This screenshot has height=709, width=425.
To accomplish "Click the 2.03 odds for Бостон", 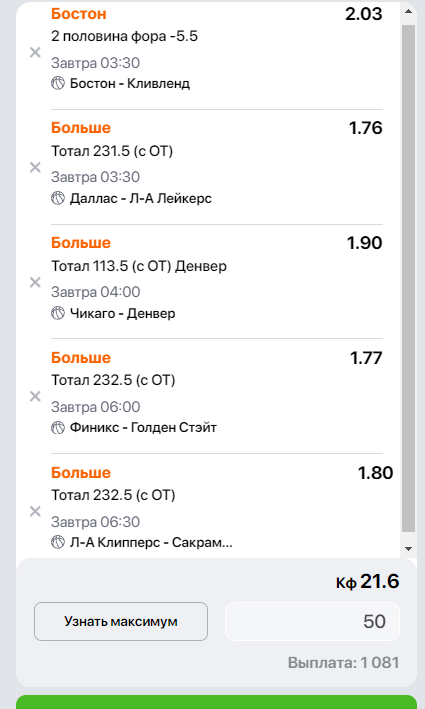I will [x=364, y=14].
